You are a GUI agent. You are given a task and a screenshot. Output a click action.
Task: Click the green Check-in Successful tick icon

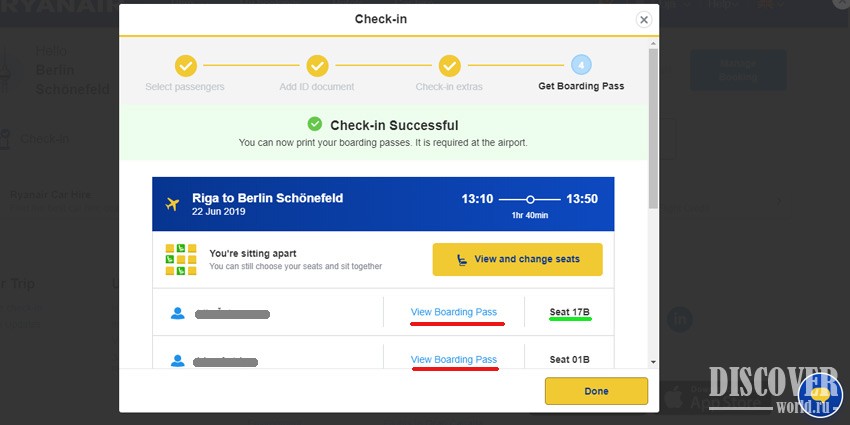click(x=314, y=124)
